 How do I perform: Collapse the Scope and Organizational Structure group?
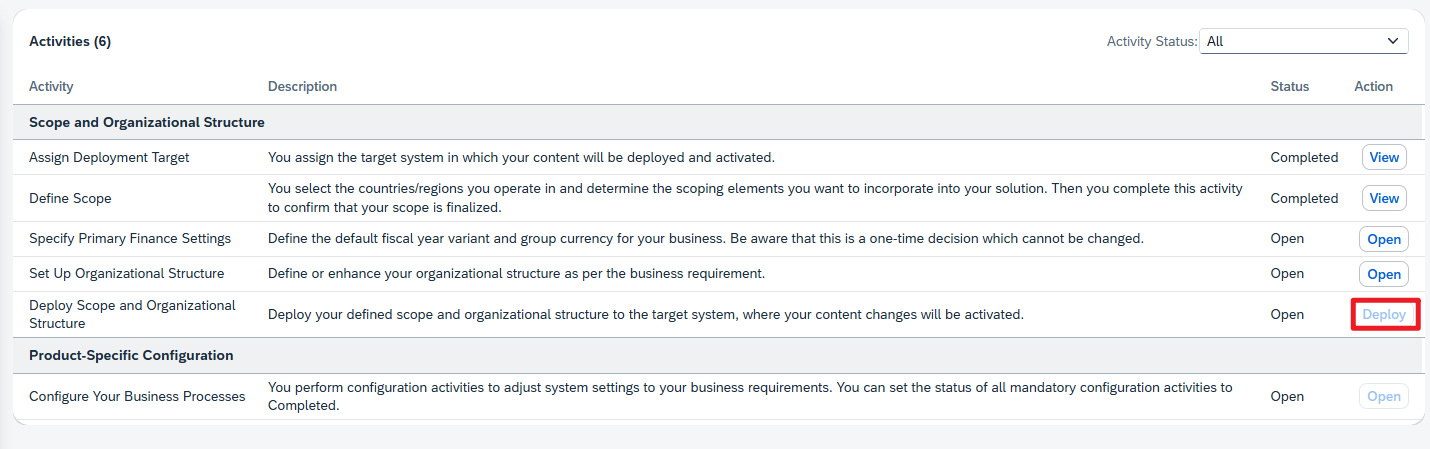147,122
